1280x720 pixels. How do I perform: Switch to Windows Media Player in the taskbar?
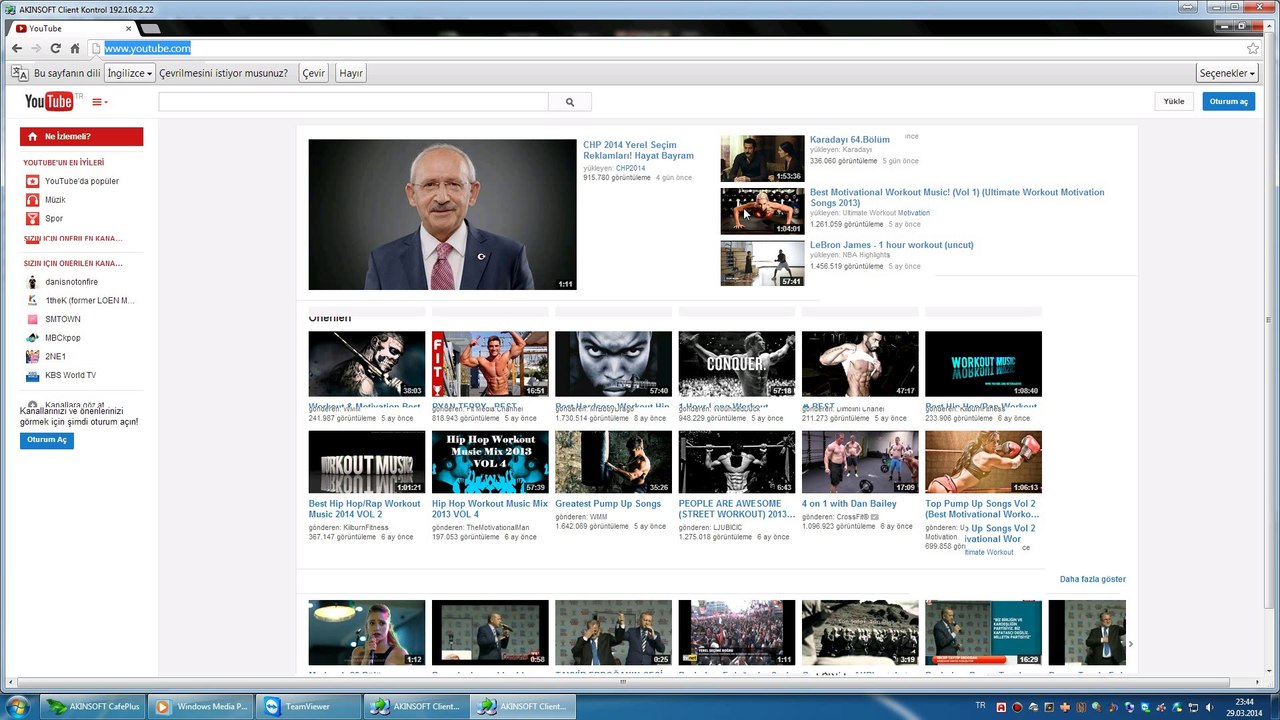point(200,706)
